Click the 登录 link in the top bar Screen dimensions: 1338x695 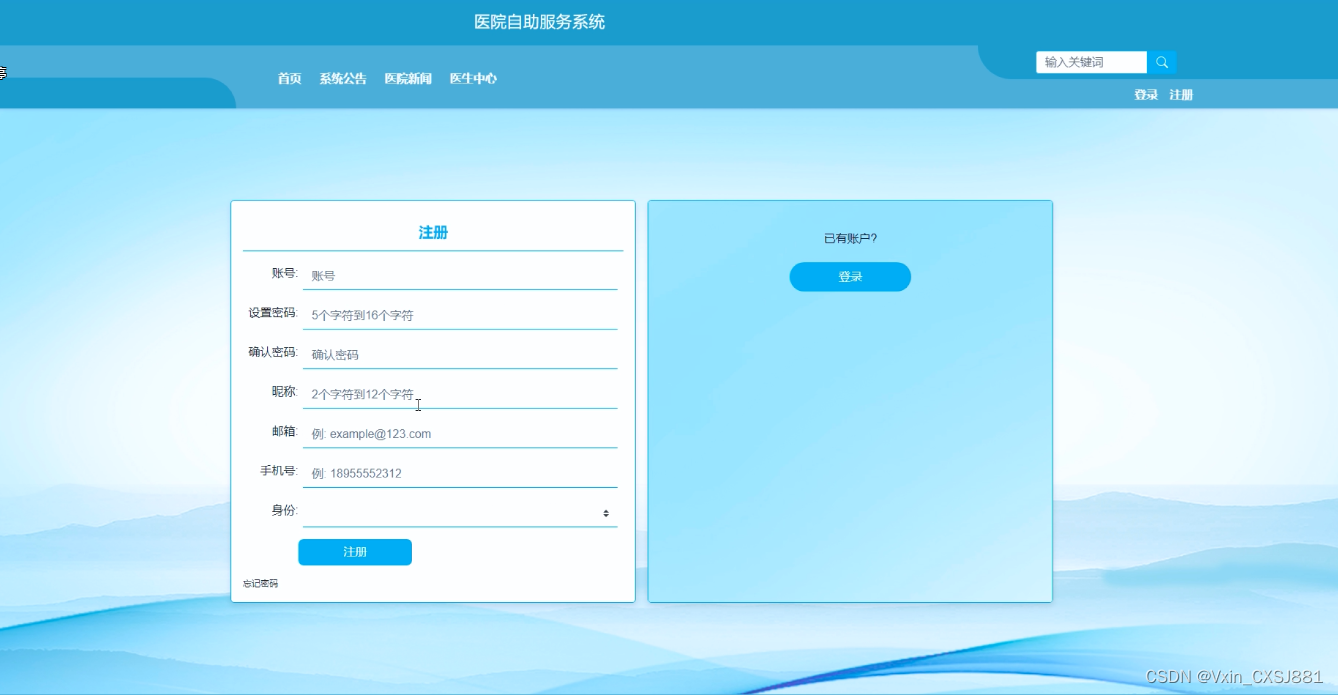click(x=1144, y=94)
